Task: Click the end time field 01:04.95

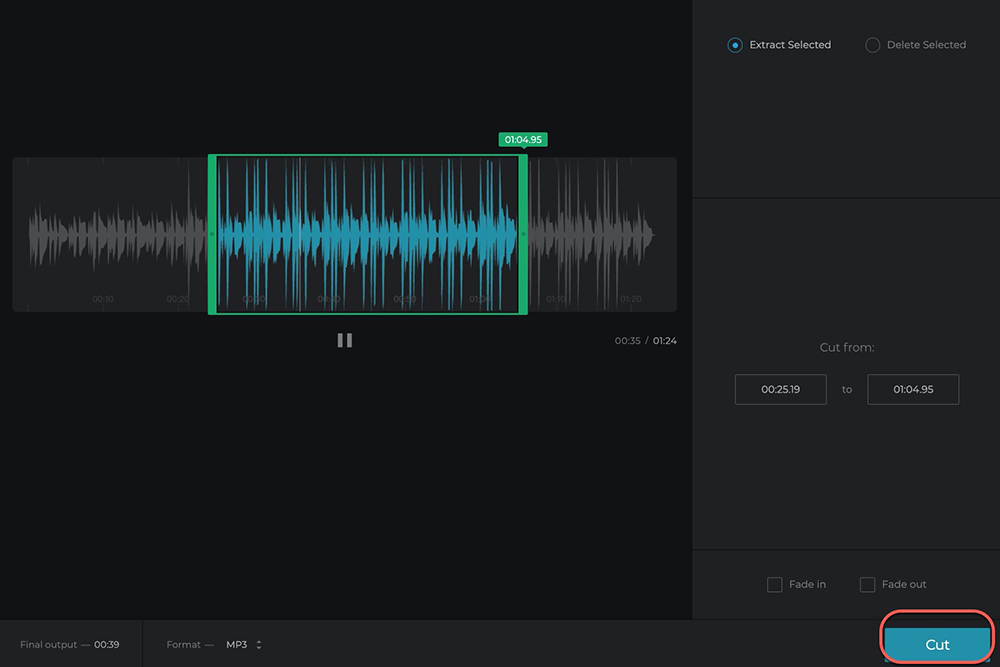Action: click(x=913, y=389)
